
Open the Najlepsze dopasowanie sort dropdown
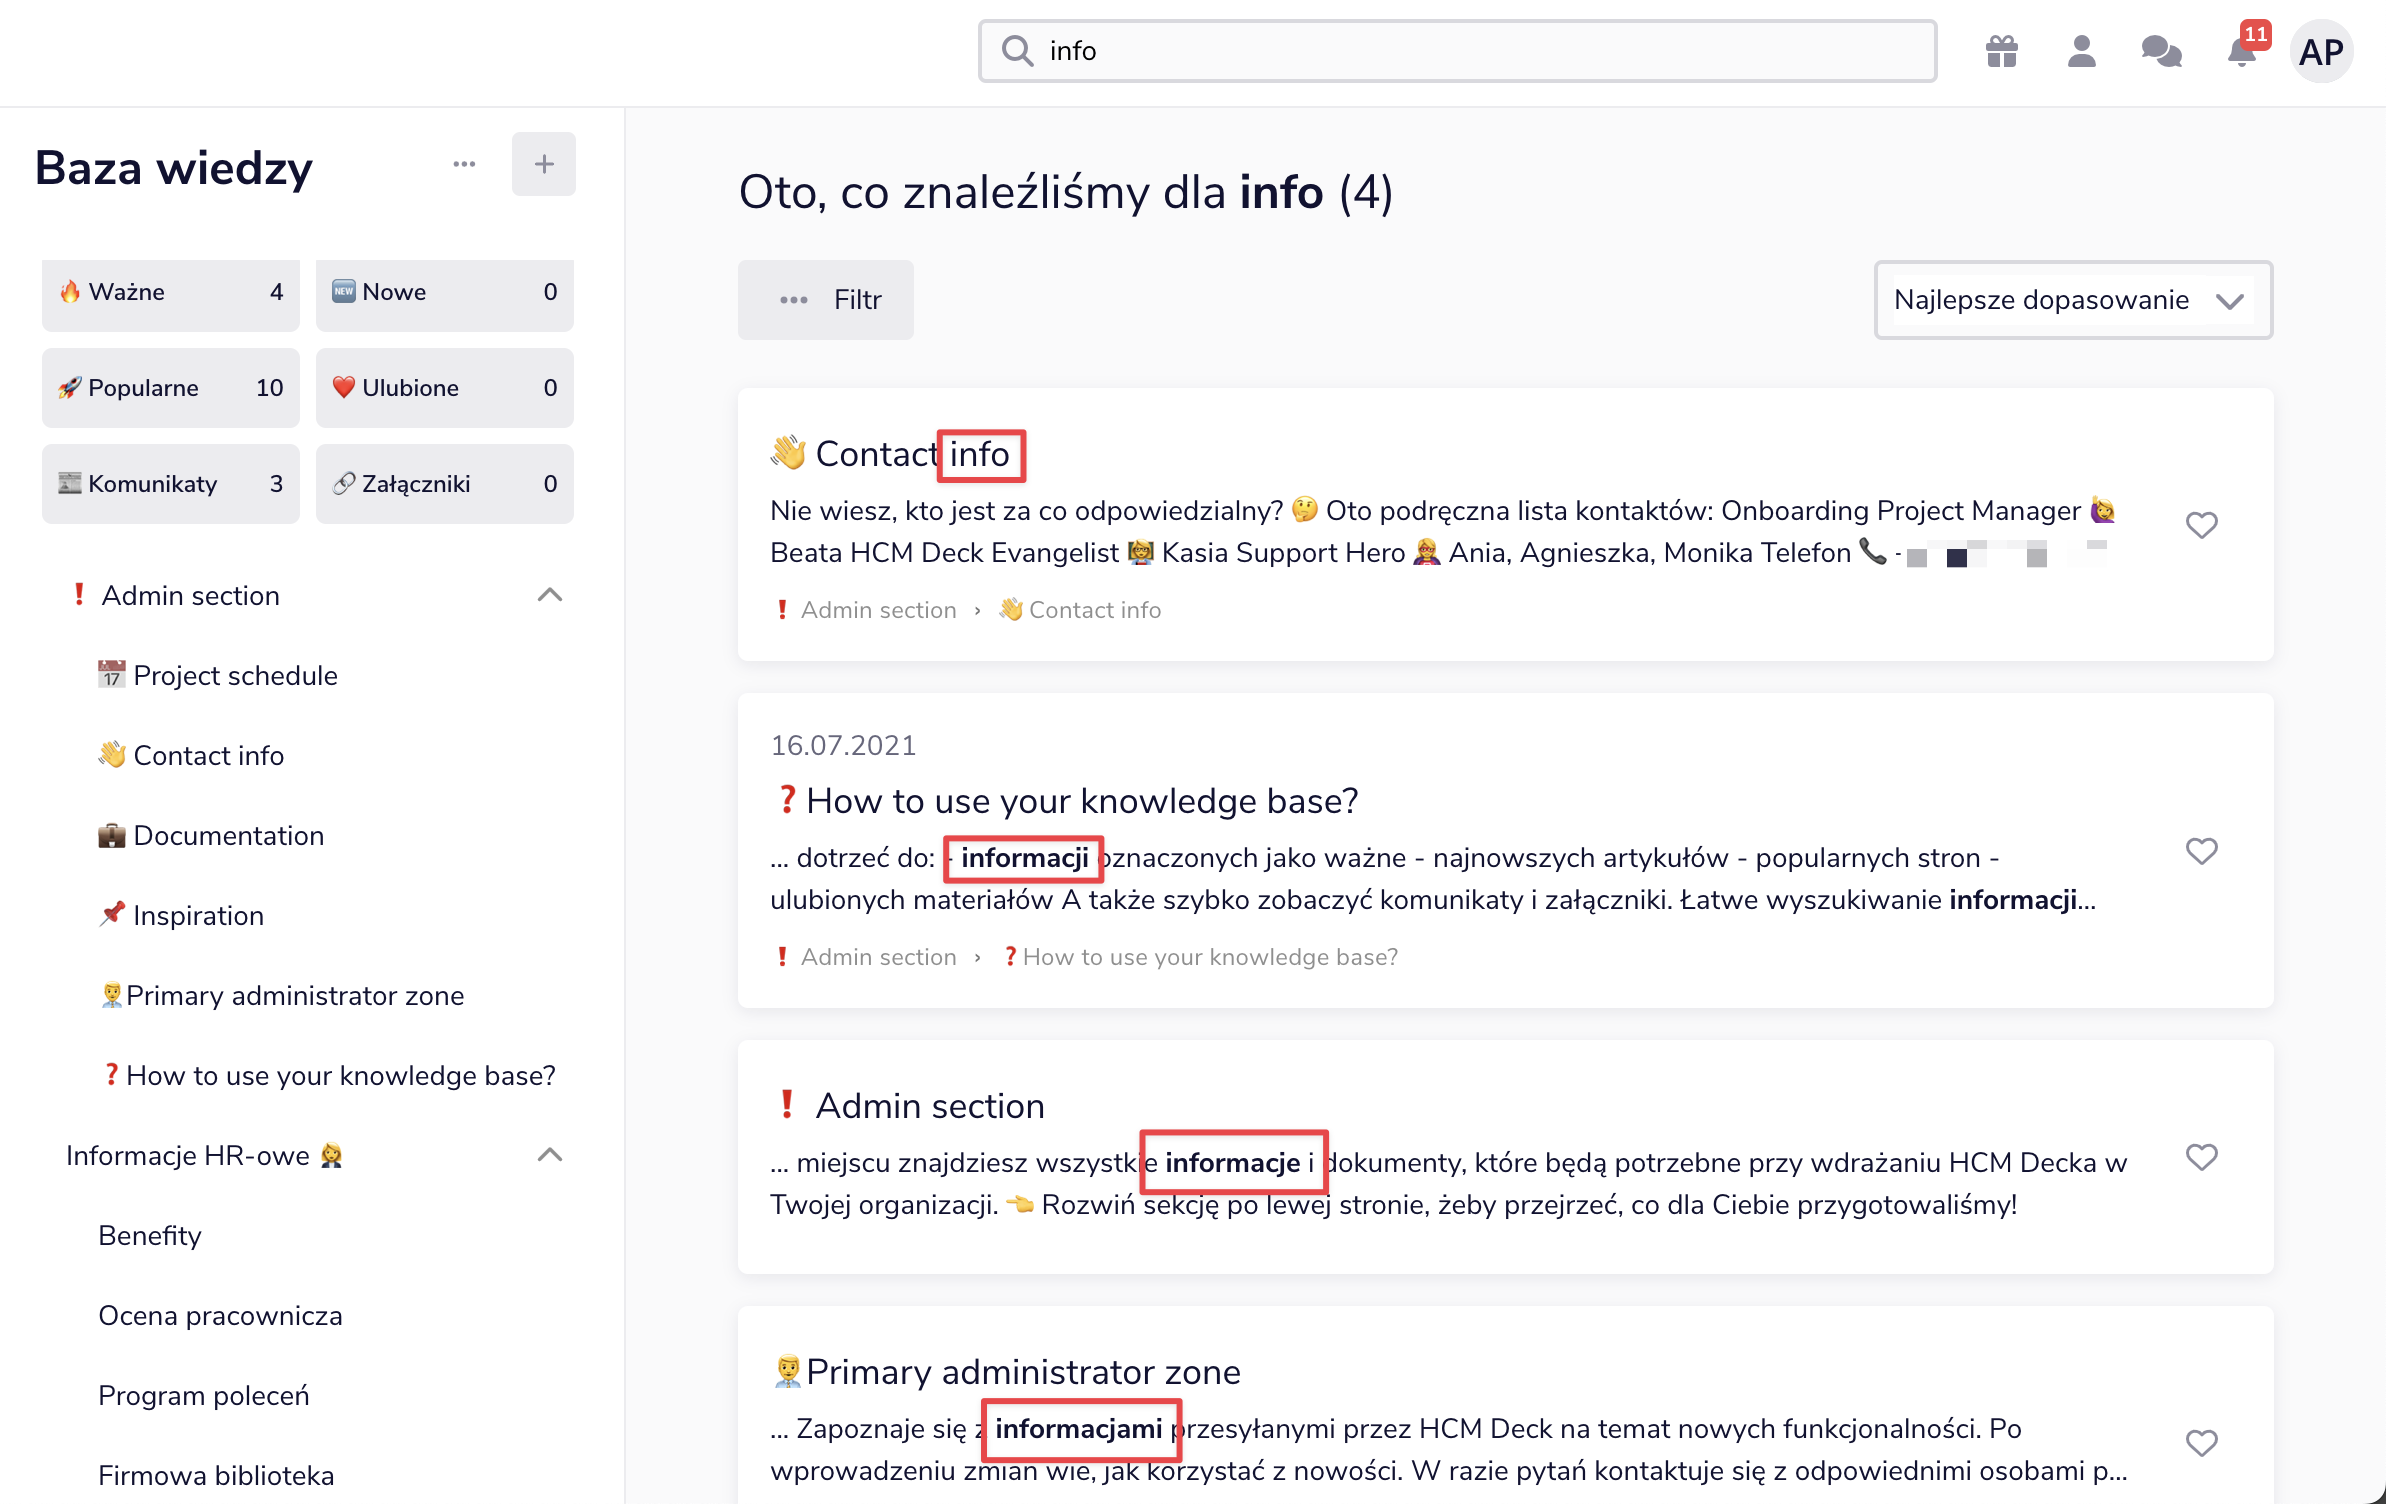[2072, 300]
